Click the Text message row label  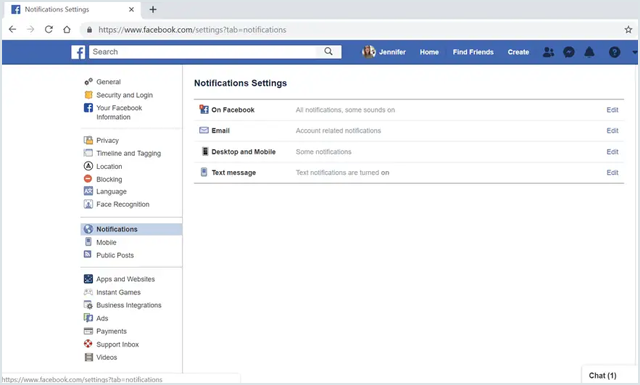pos(233,173)
